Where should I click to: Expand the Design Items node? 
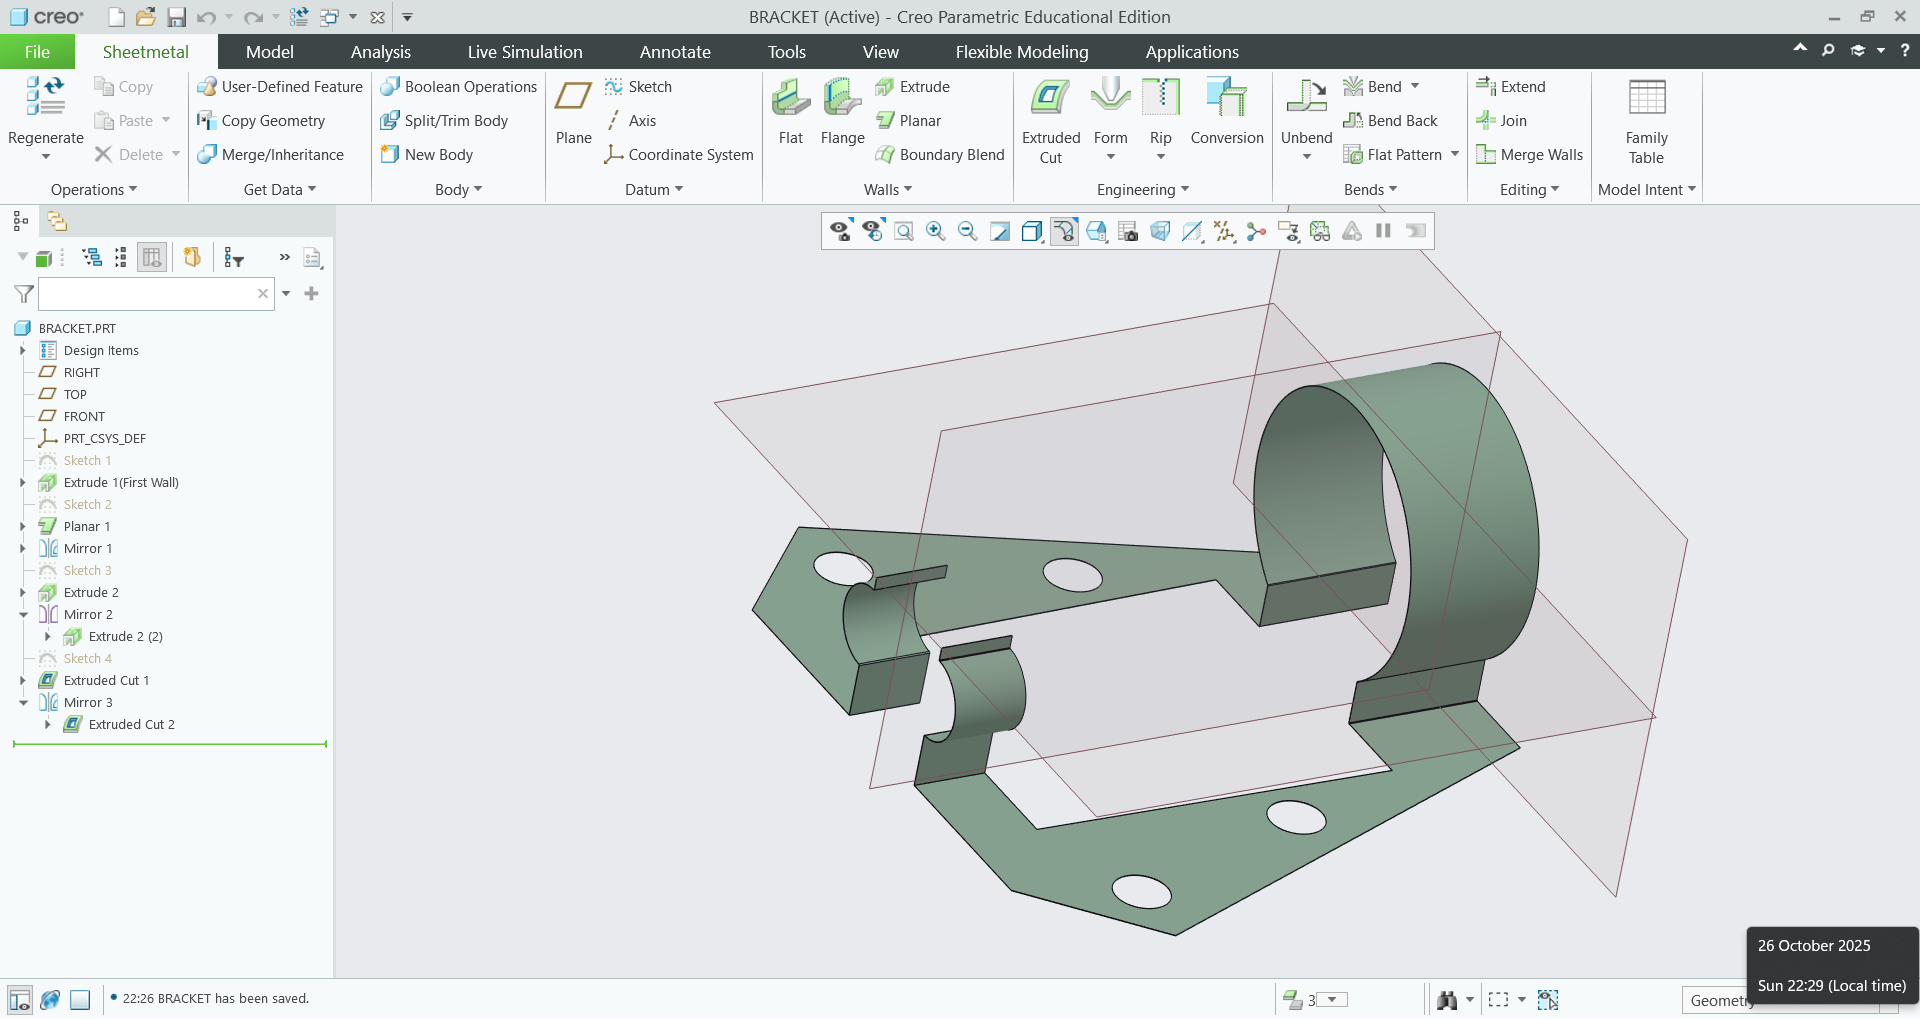[23, 351]
